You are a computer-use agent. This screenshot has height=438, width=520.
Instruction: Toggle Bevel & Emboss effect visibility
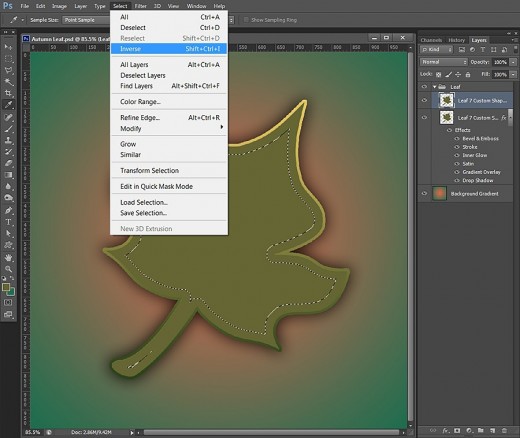pyautogui.click(x=457, y=138)
